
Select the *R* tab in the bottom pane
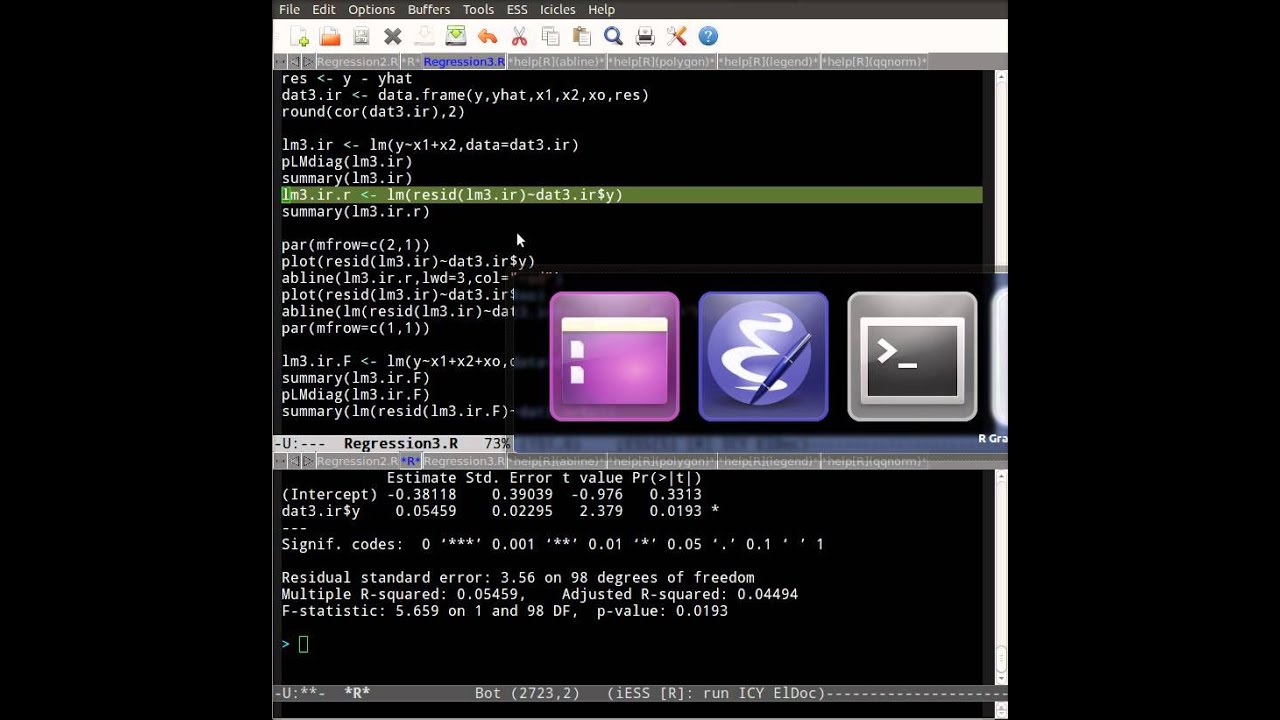point(411,462)
